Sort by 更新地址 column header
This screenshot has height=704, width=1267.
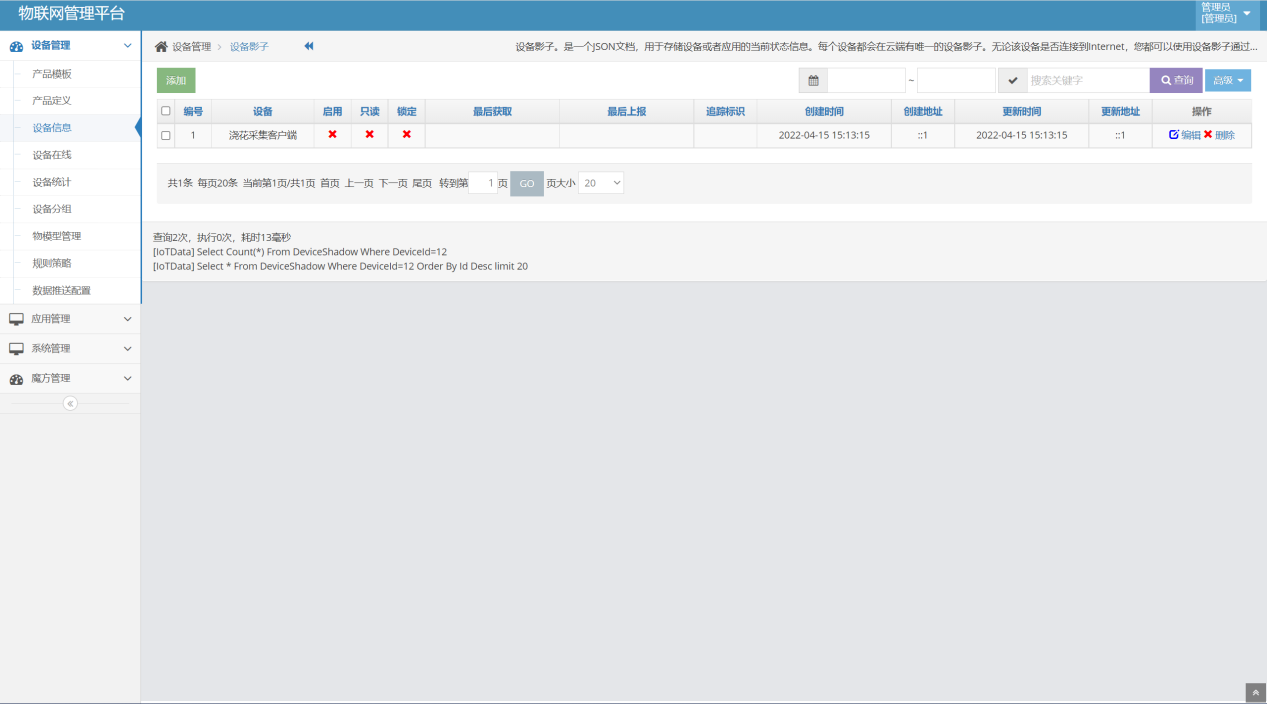(x=1120, y=111)
